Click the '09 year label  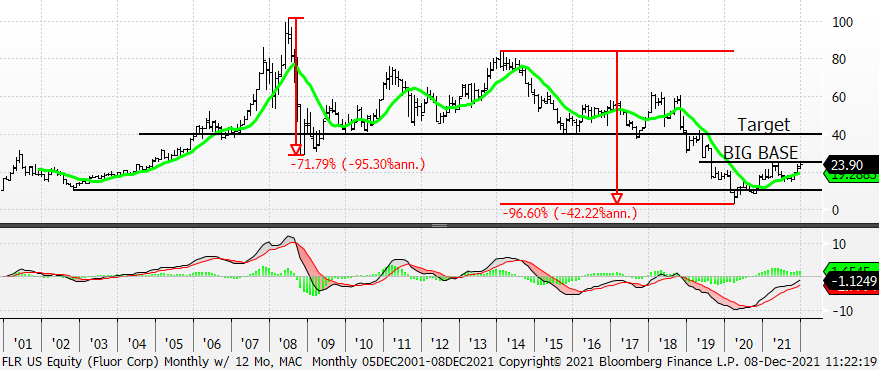[x=326, y=343]
